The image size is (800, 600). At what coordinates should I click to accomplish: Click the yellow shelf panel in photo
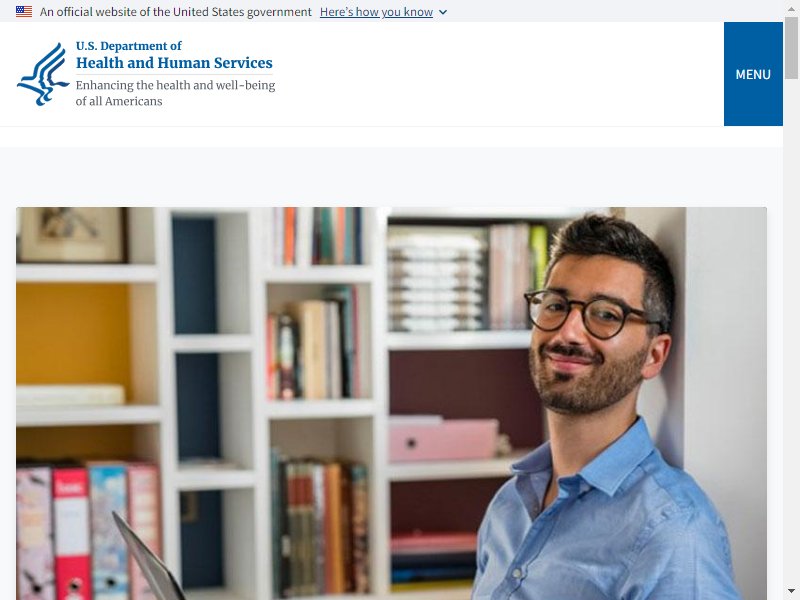pyautogui.click(x=72, y=334)
